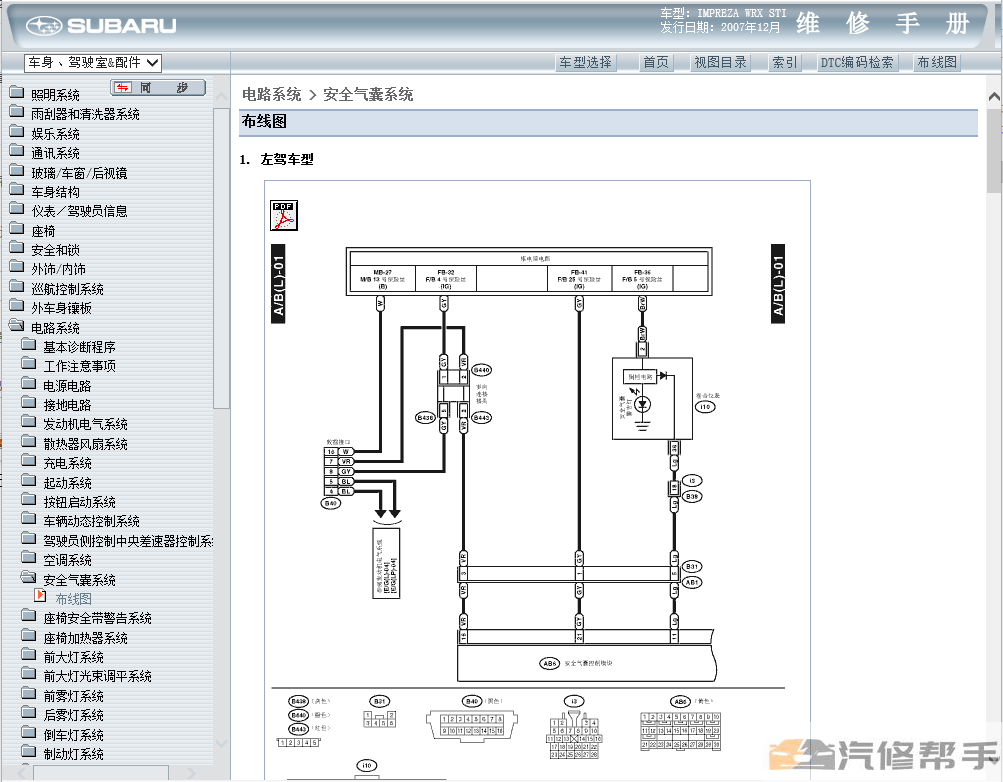Click the sidebar scroll-down arrow
The image size is (1003, 782).
click(221, 743)
